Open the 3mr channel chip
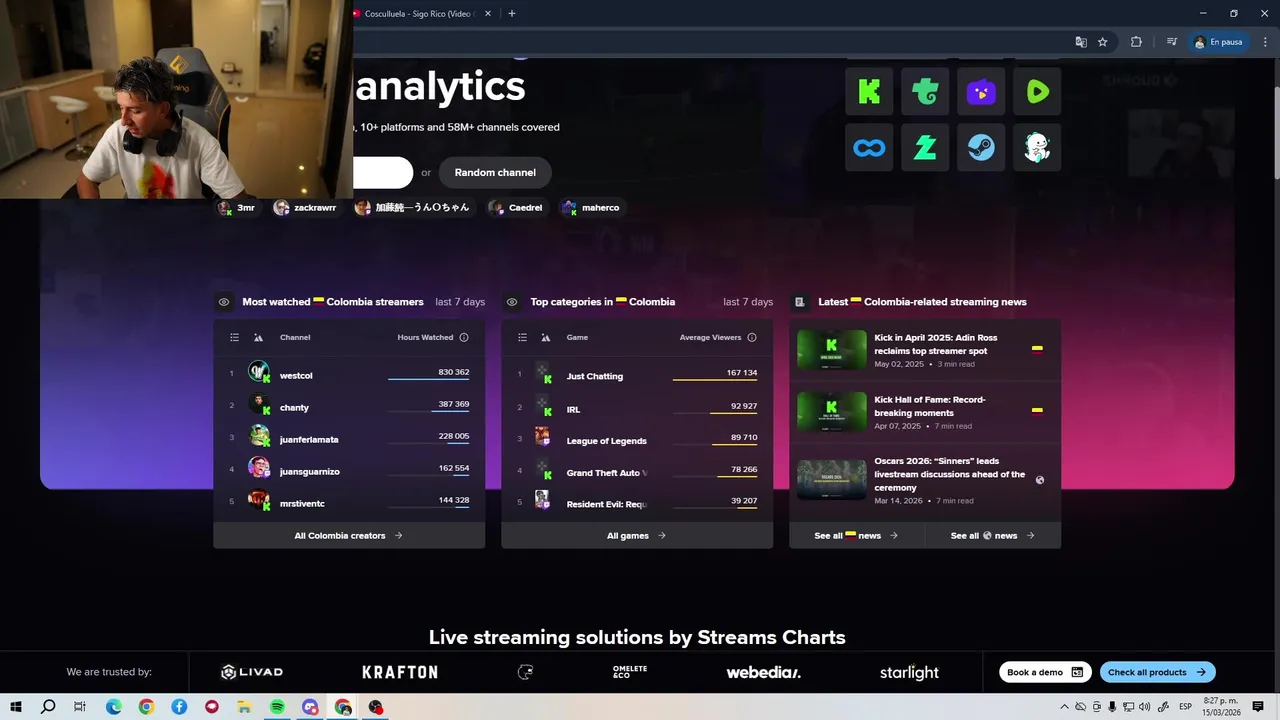The height and width of the screenshot is (720, 1280). tap(238, 208)
